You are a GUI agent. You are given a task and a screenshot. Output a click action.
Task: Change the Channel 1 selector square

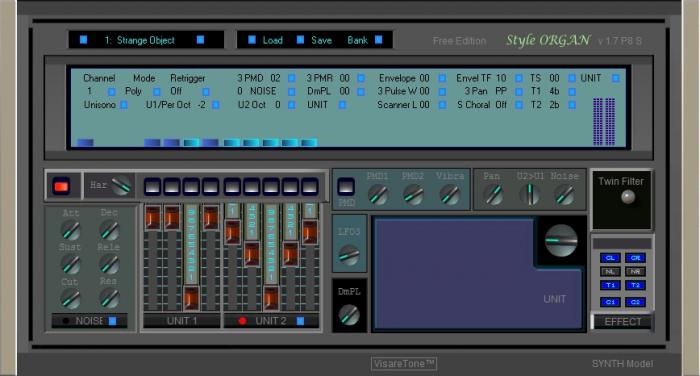pyautogui.click(x=112, y=92)
